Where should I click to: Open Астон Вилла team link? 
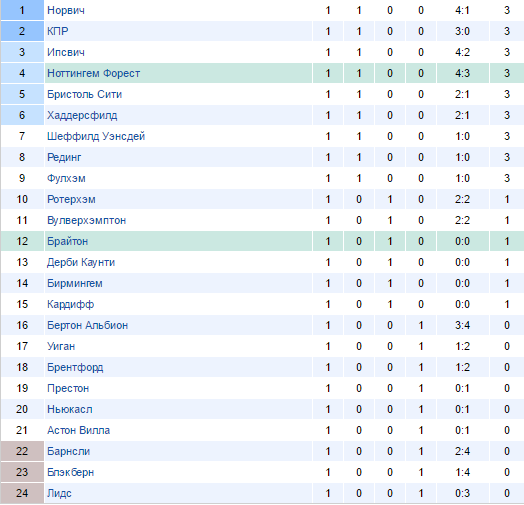point(79,430)
